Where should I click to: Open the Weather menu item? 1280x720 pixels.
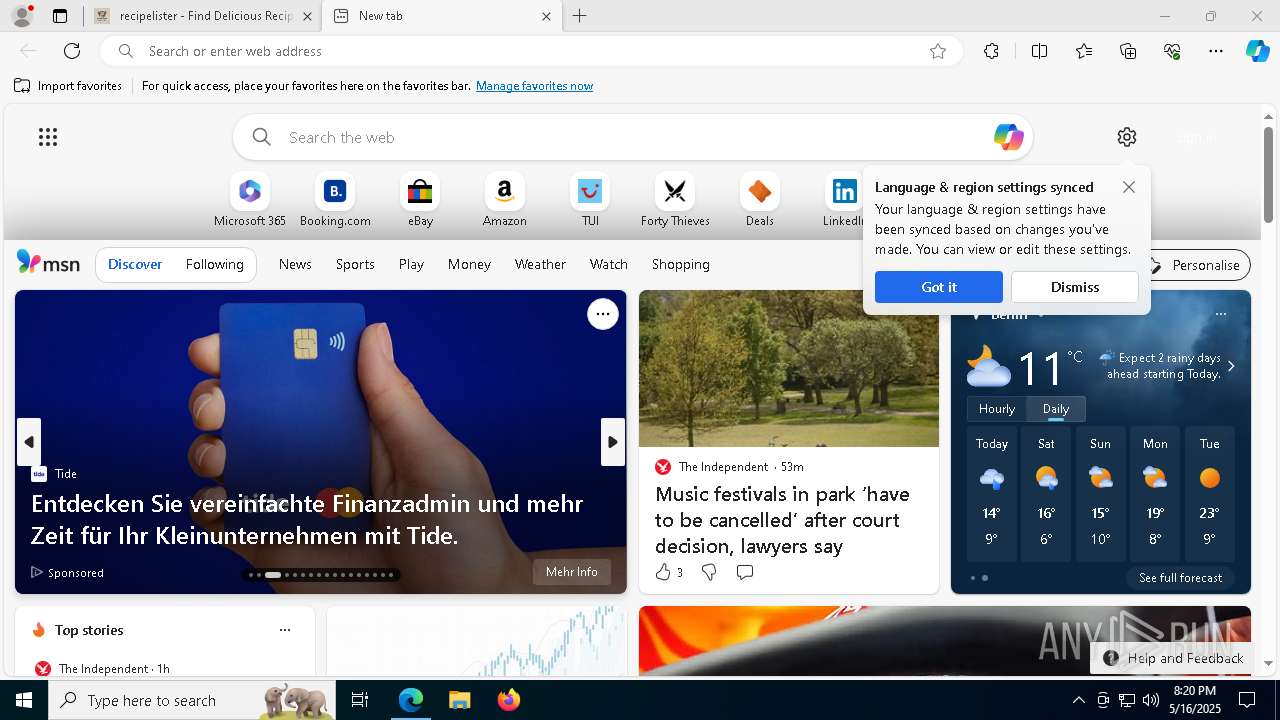[x=540, y=264]
